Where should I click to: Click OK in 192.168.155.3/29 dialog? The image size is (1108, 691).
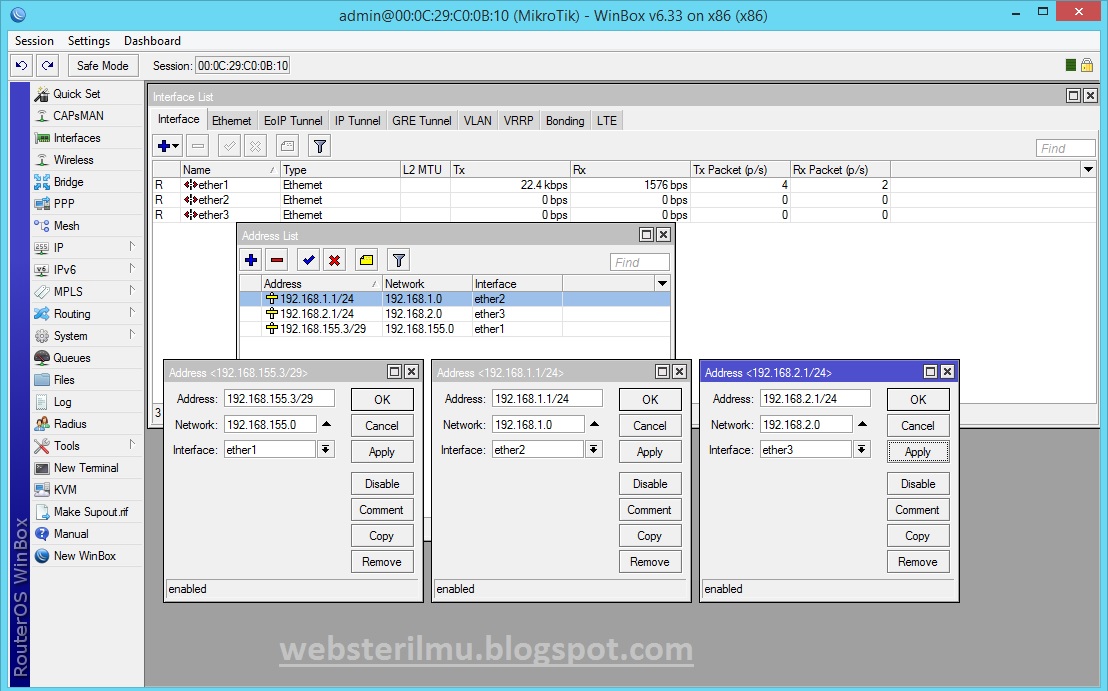pyautogui.click(x=382, y=399)
